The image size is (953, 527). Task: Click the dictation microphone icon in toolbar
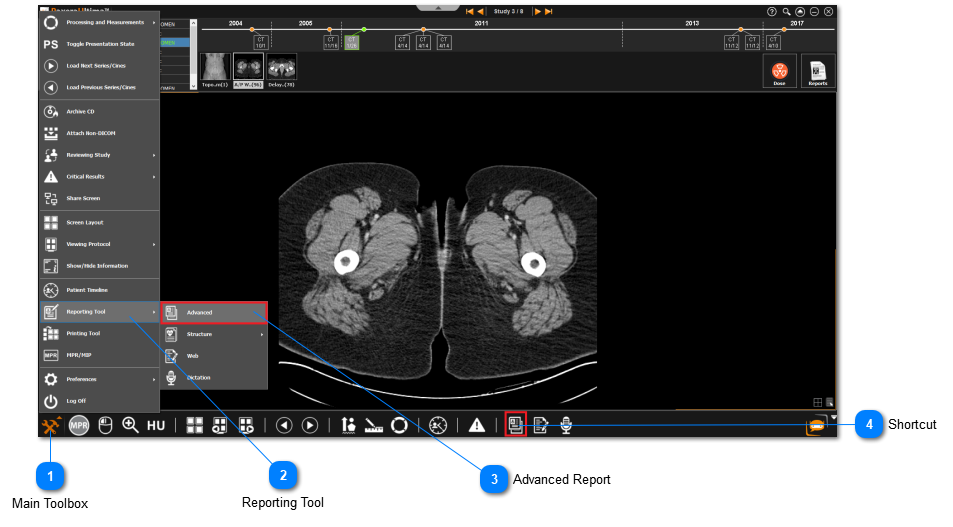pos(566,425)
